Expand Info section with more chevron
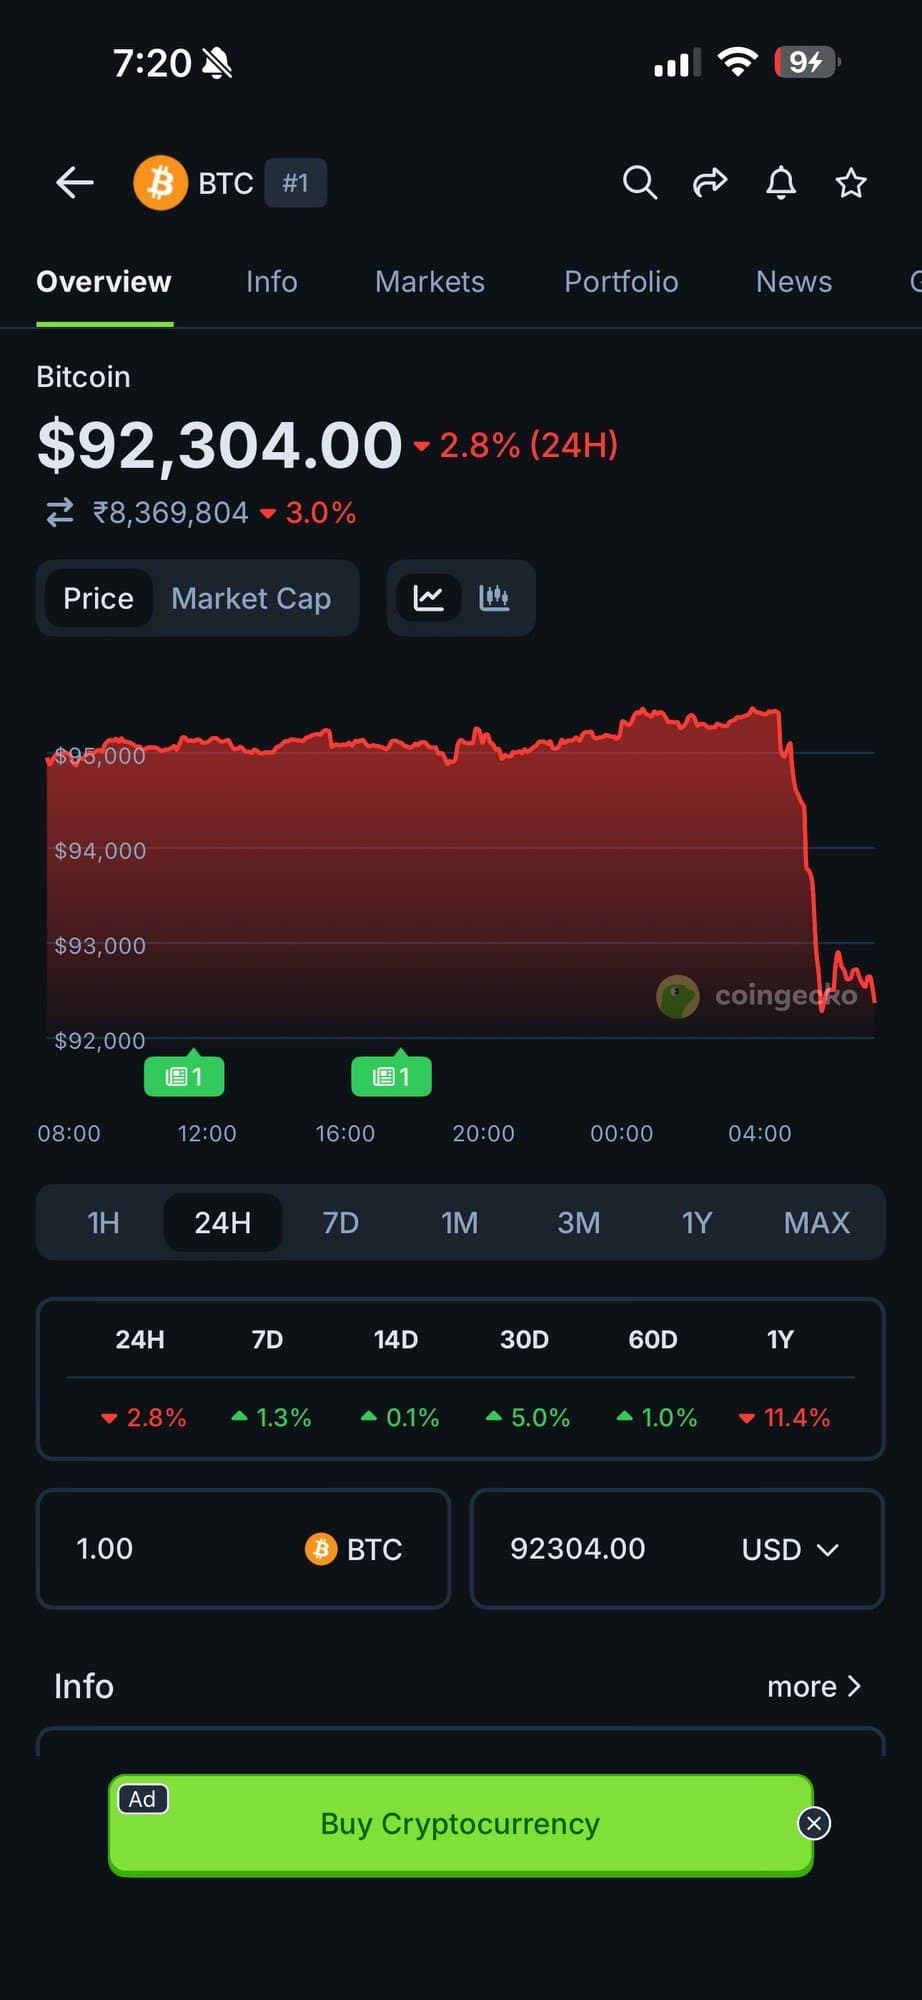 (814, 1686)
